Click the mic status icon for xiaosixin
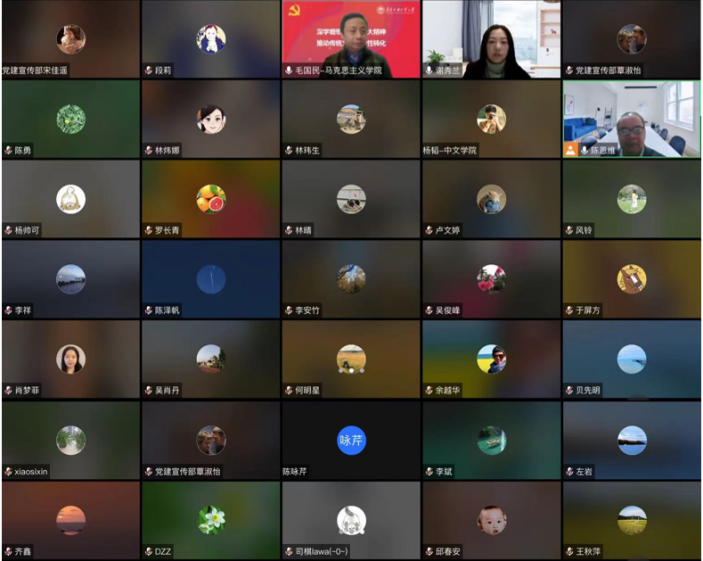 8,471
